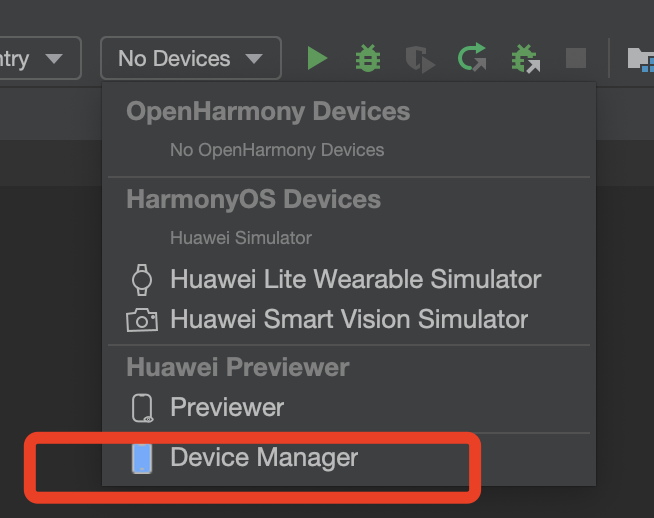Attach debugger using bug-with-arrow icon
Screen dimensions: 654x518
[x=524, y=59]
